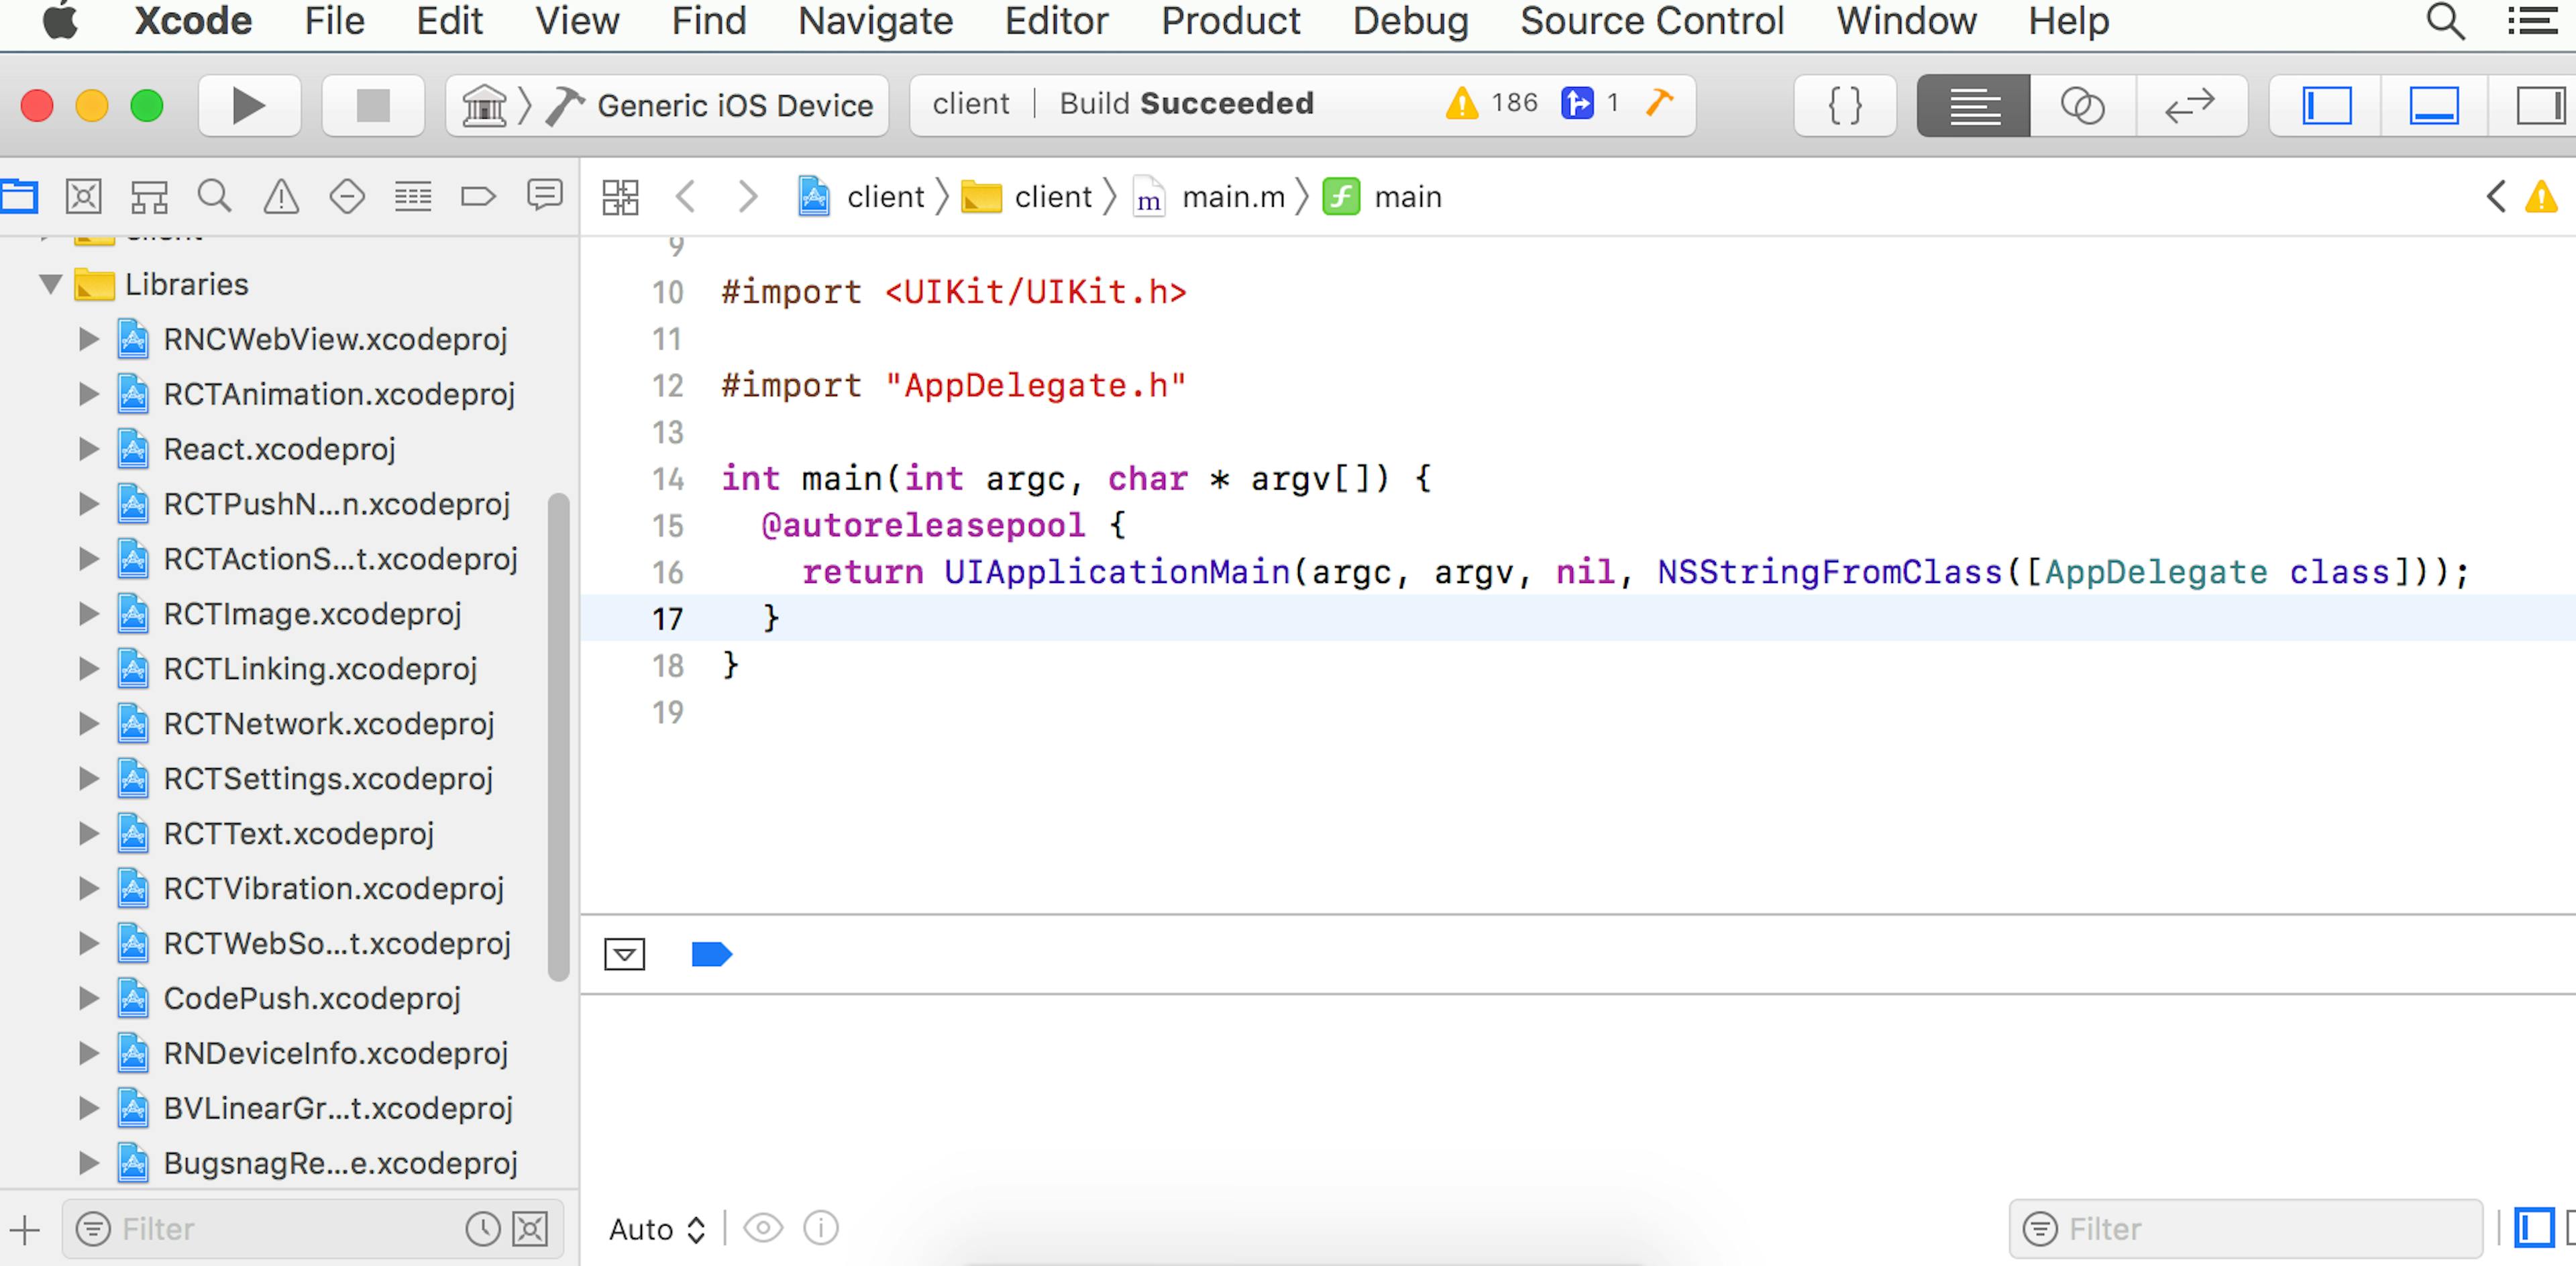Screen dimensions: 2576x1266
Task: Click the Report navigator speech bubble icon
Action: [544, 196]
